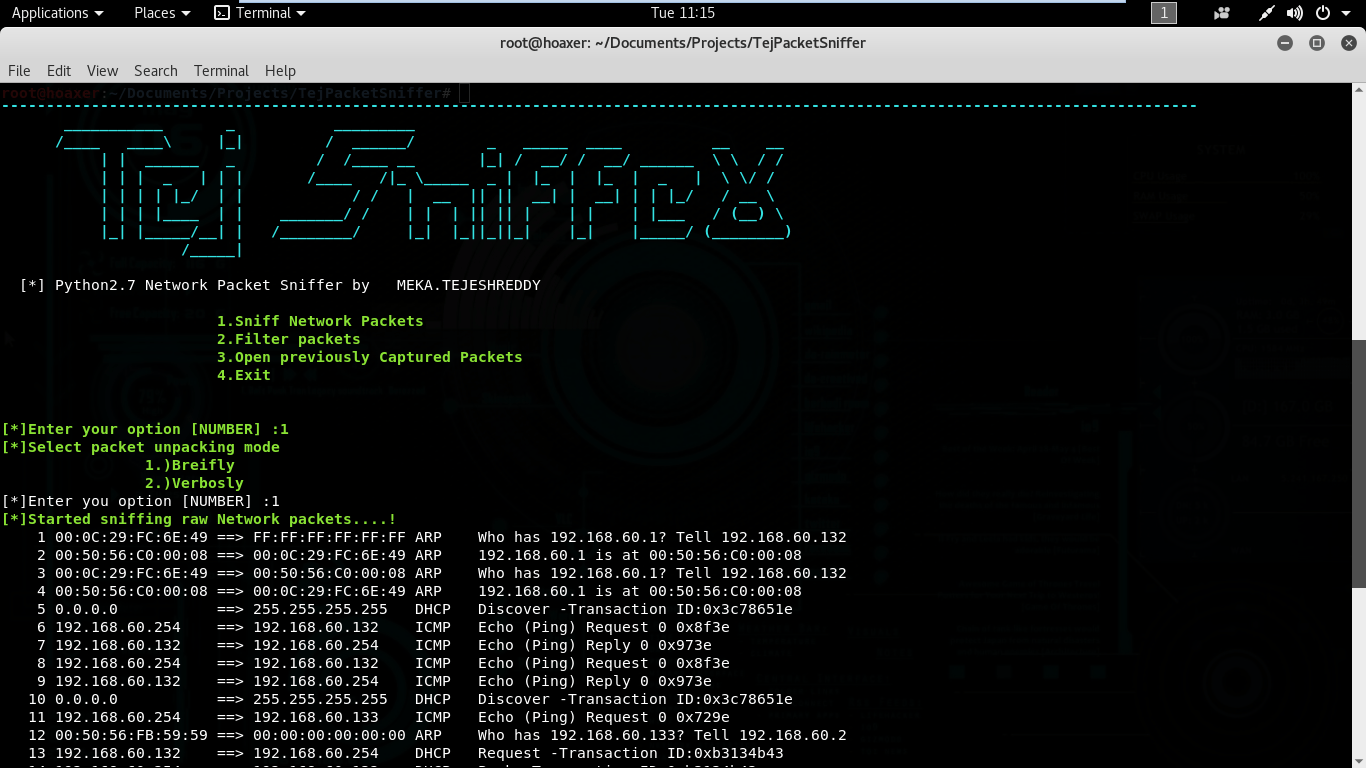Click the restore window button

point(1316,43)
